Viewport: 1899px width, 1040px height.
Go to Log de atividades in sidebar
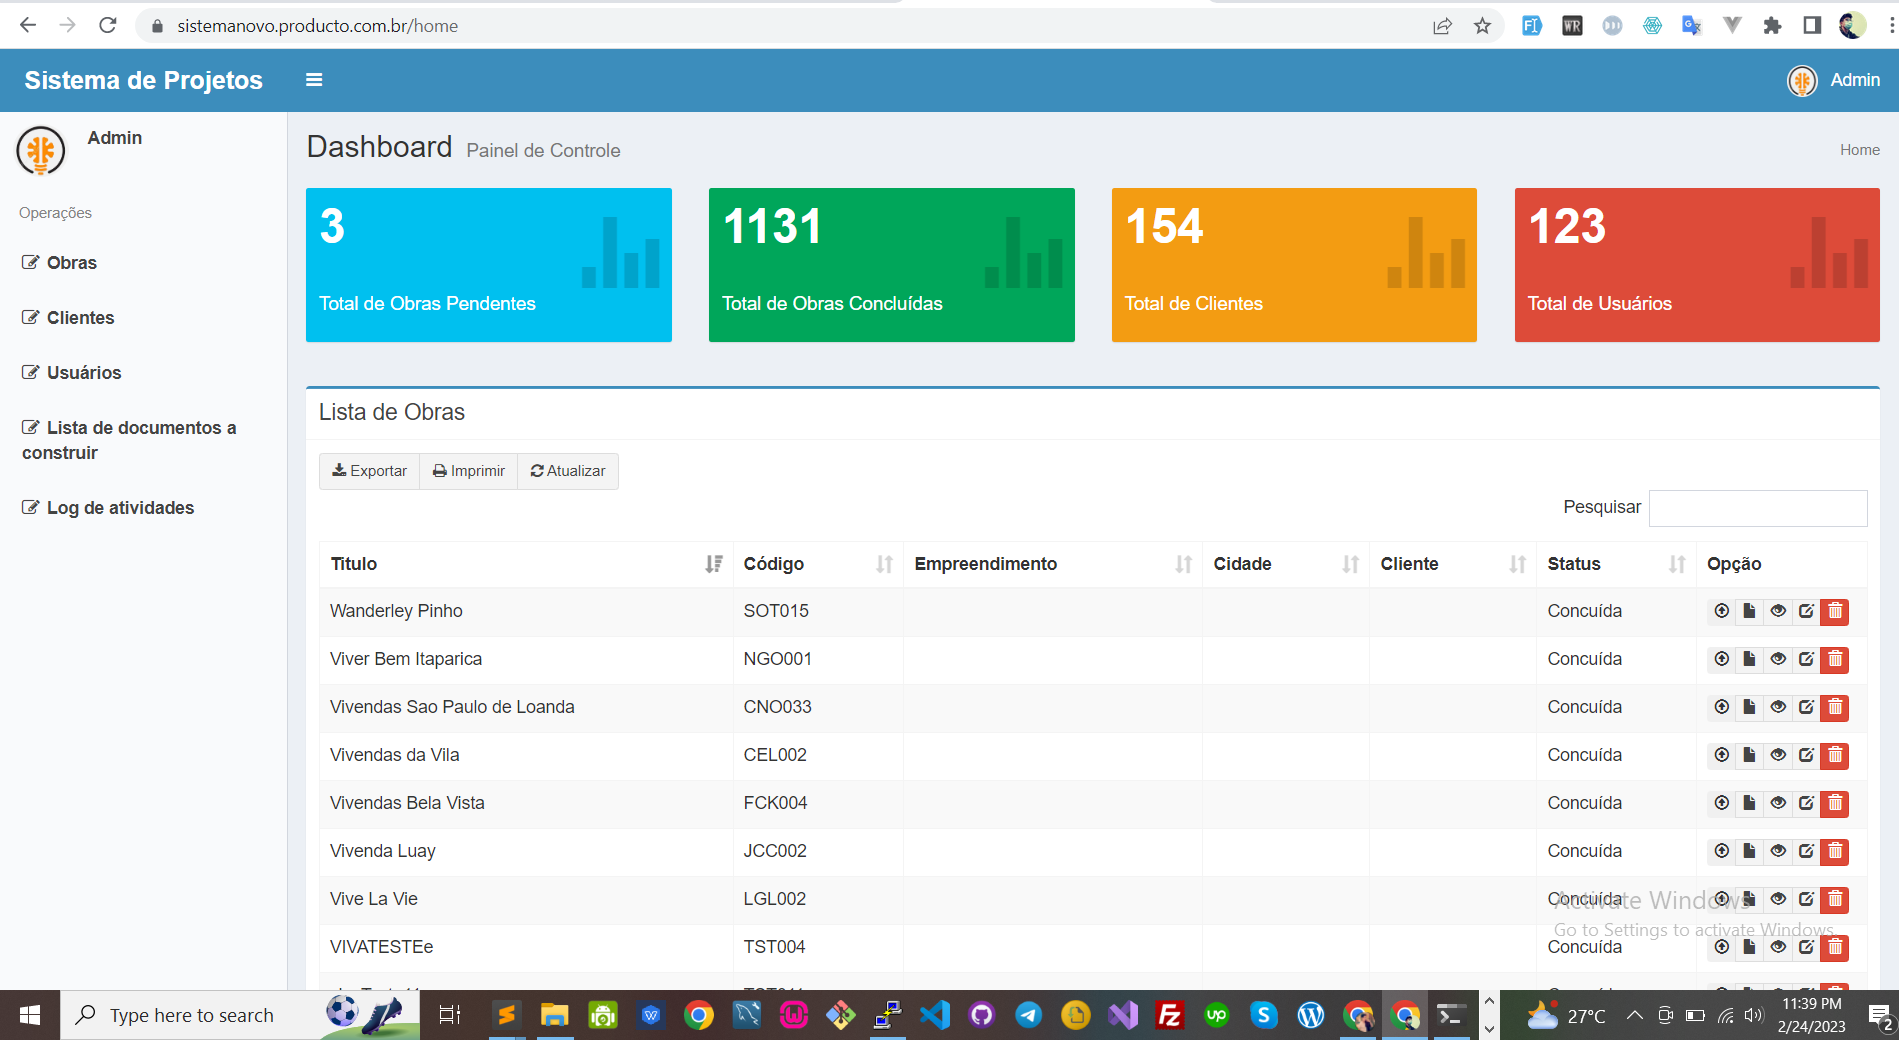coord(120,508)
